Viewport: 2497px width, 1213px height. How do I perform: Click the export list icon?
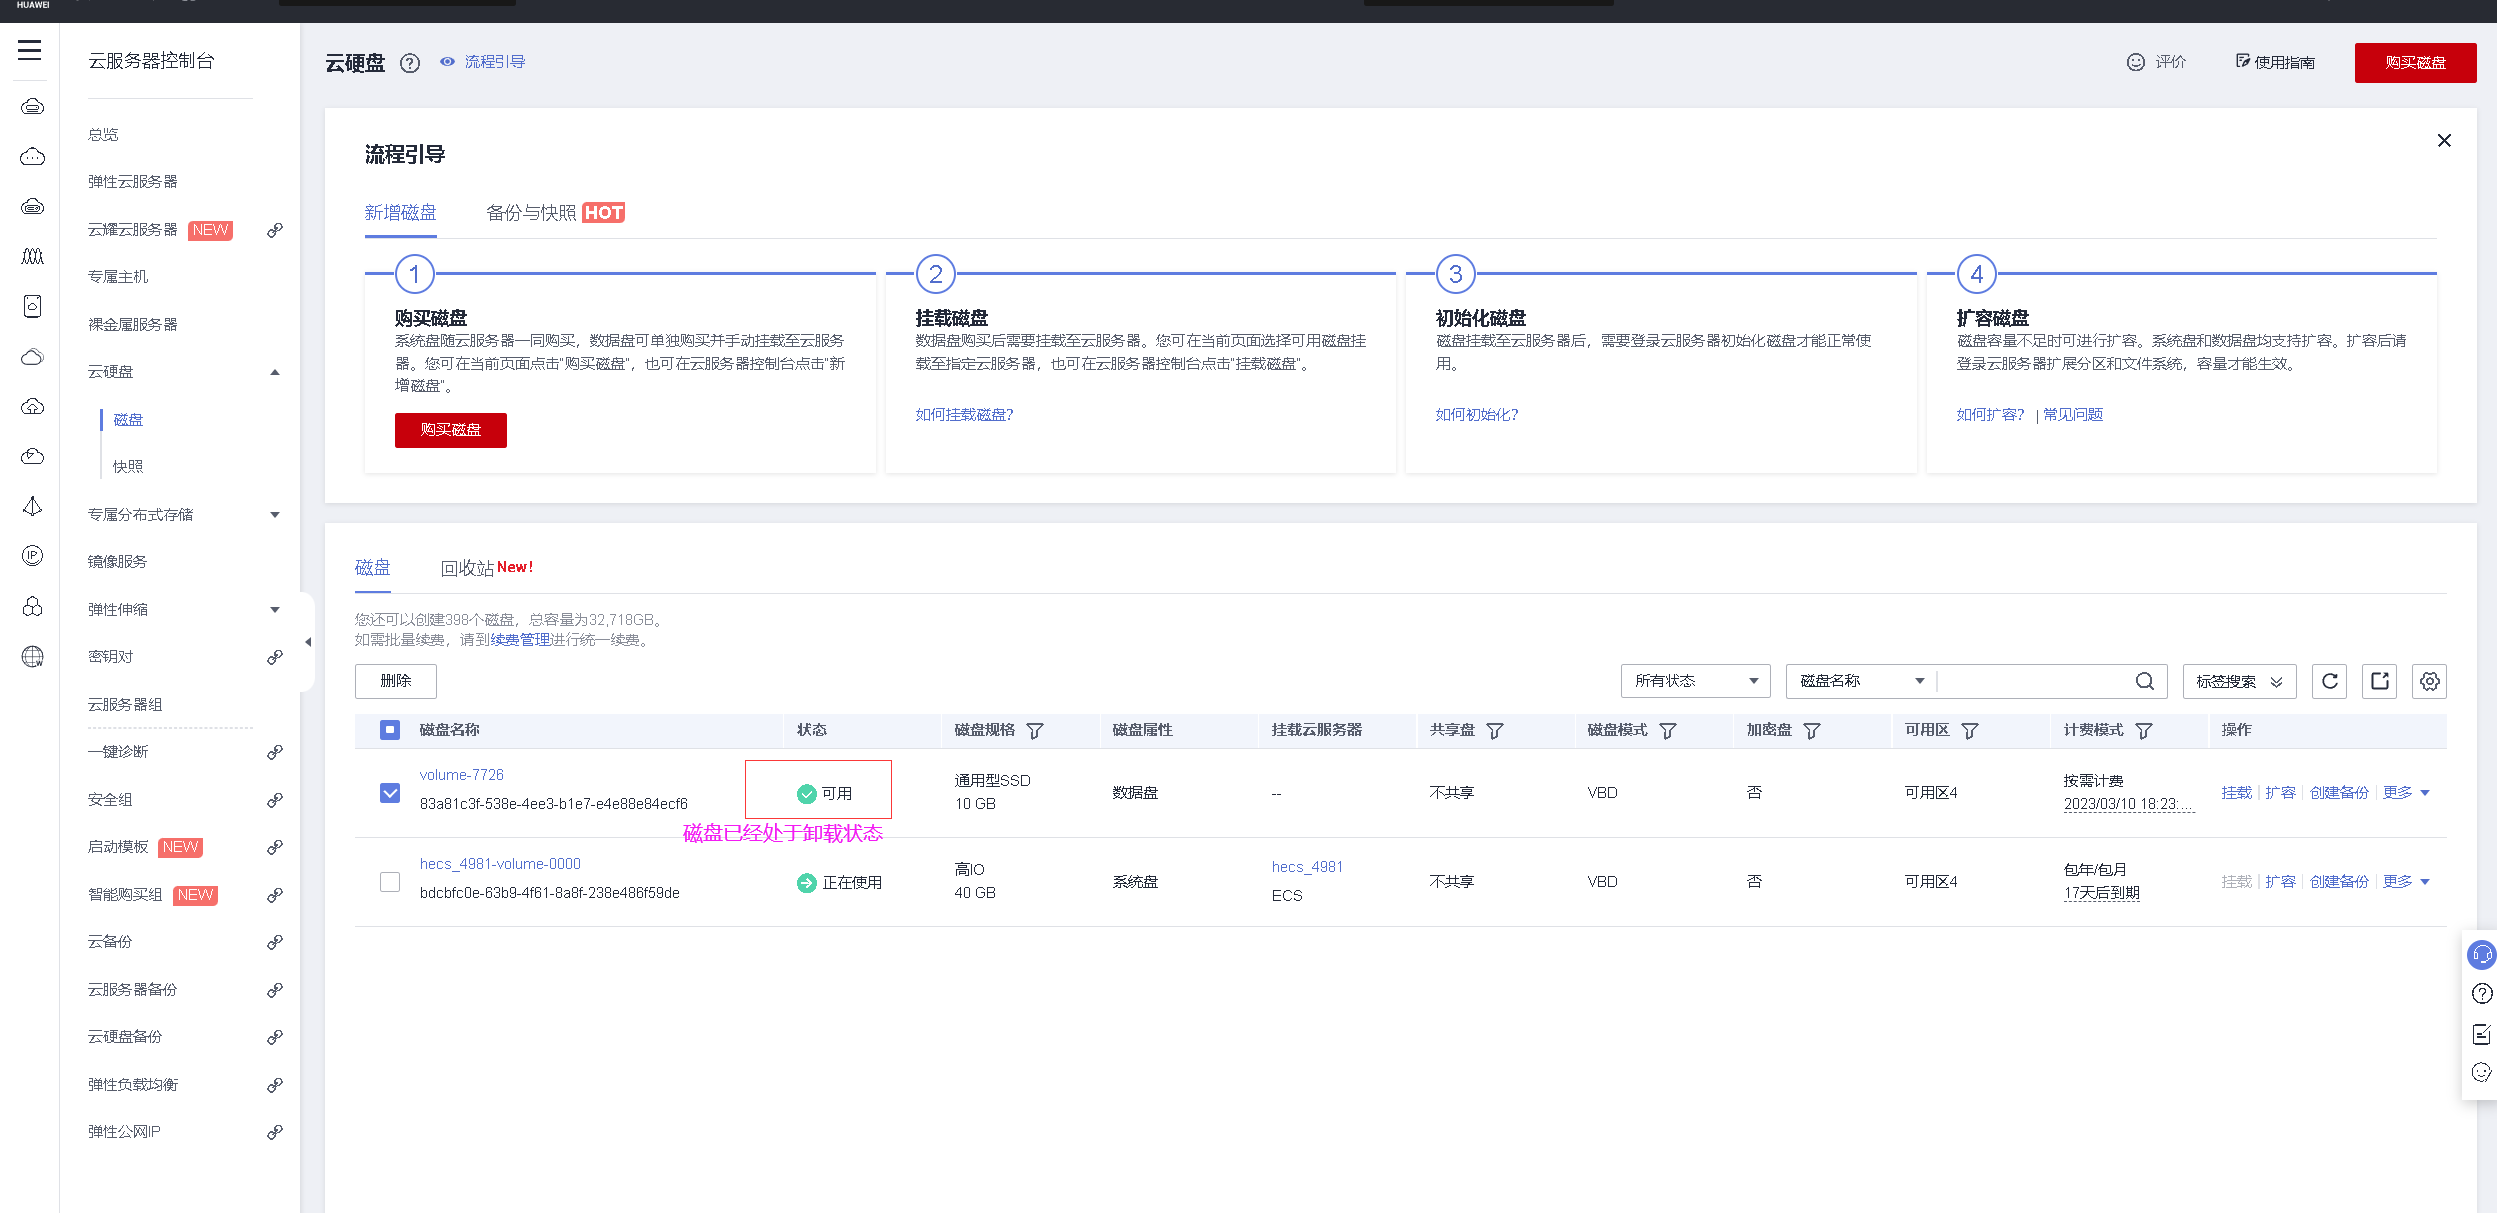pyautogui.click(x=2379, y=681)
